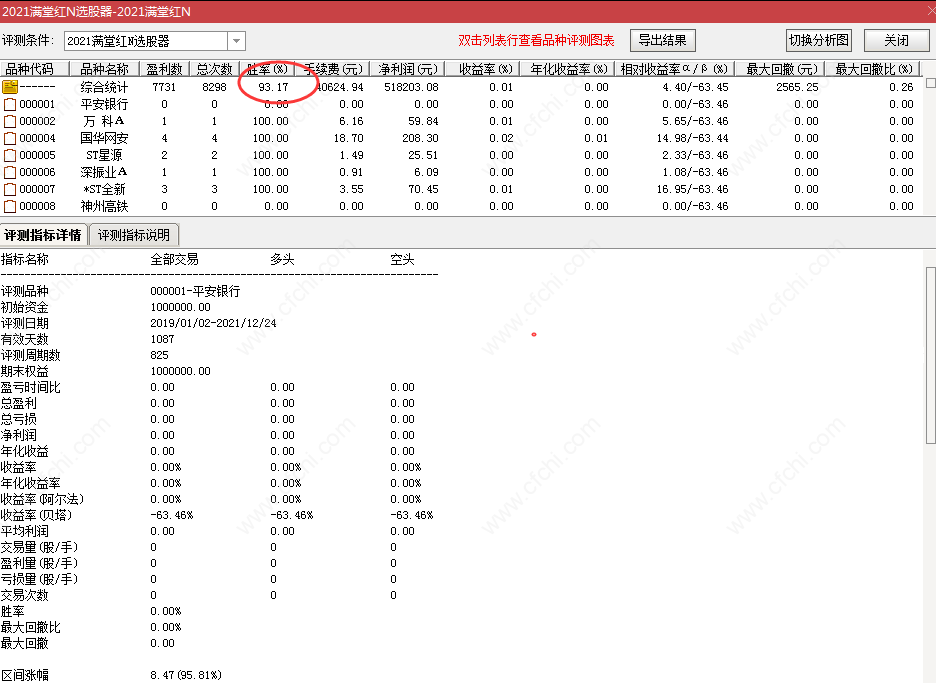Click the date range 2019/01/02-2021/12/24

pyautogui.click(x=213, y=324)
